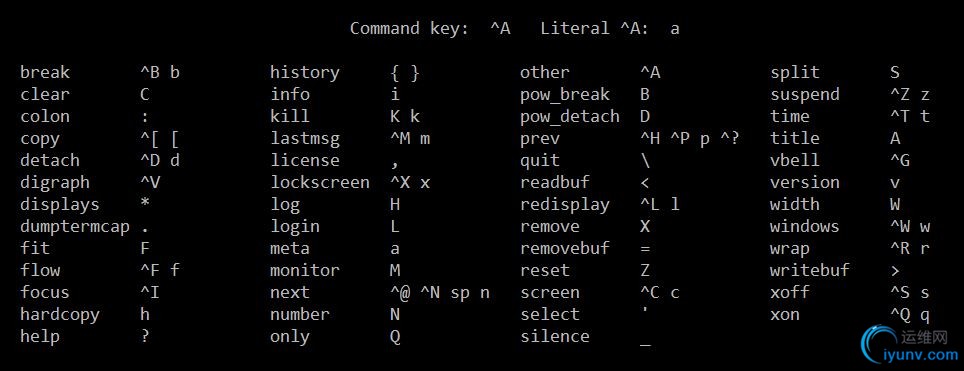Select the 'break' command entry
The image size is (964, 371).
pos(45,73)
